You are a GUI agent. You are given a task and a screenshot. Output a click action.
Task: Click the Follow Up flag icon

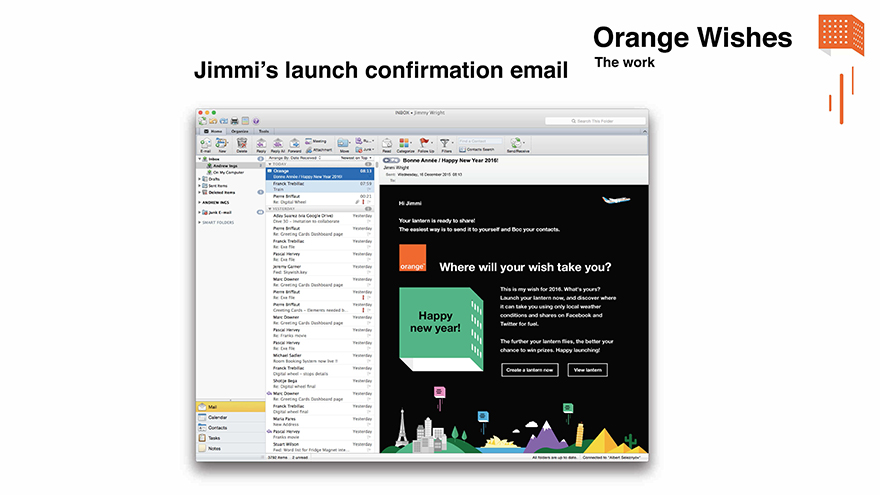pyautogui.click(x=425, y=144)
